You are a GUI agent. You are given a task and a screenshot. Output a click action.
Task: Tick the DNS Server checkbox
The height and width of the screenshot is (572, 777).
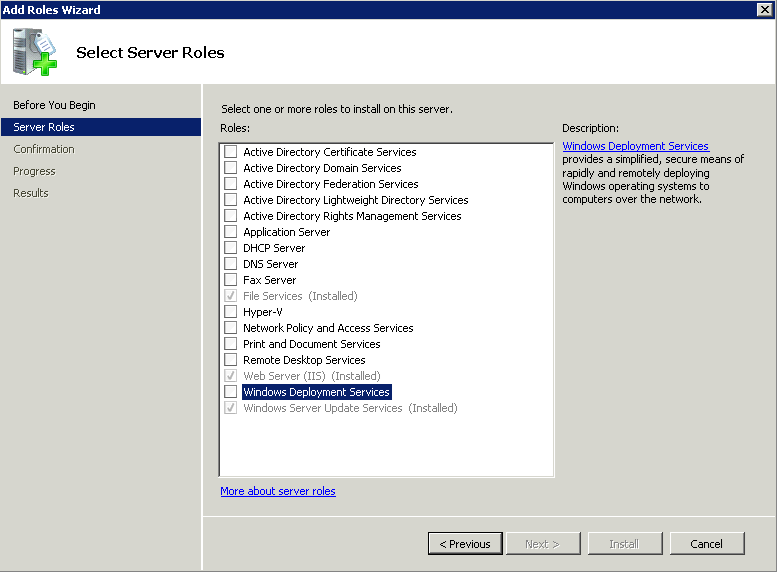tap(230, 264)
